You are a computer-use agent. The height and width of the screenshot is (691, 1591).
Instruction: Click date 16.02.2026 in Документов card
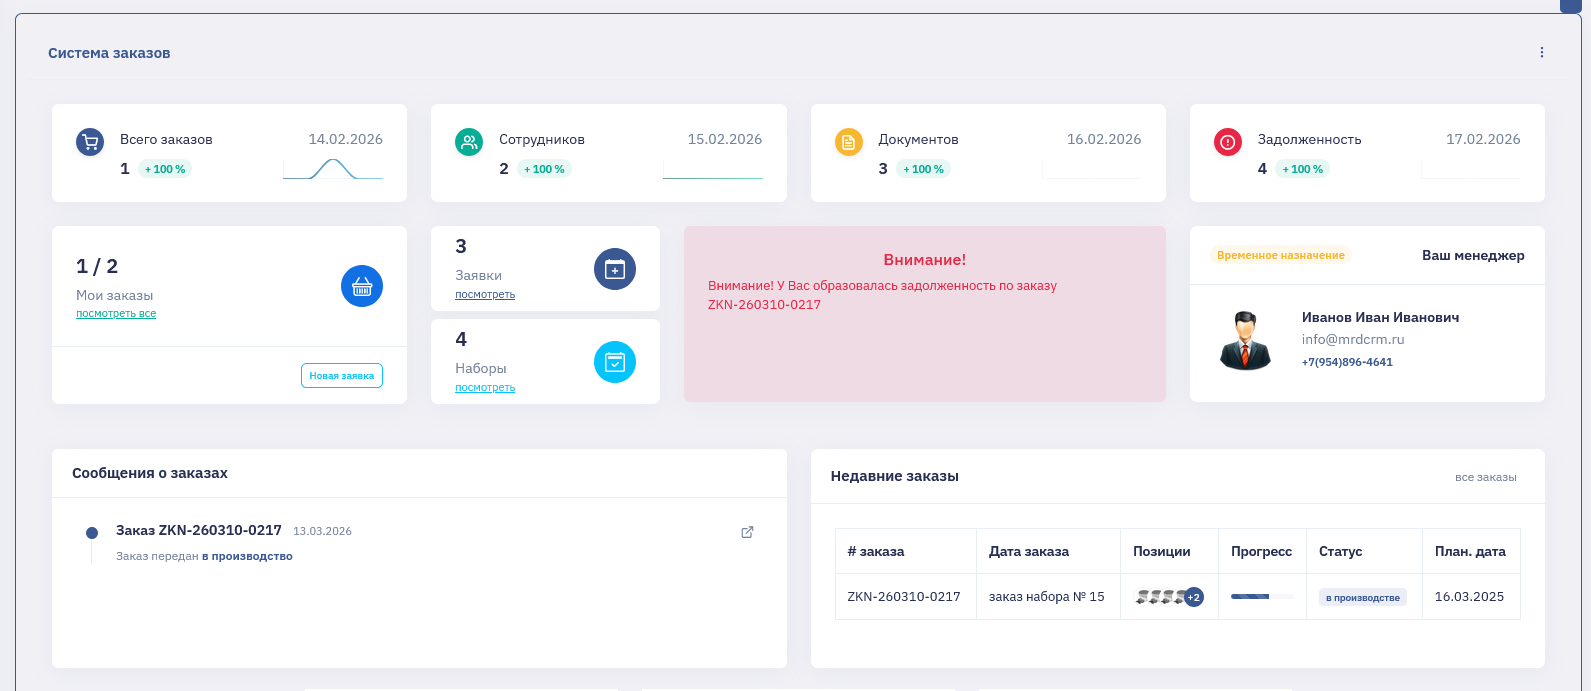click(x=1104, y=139)
